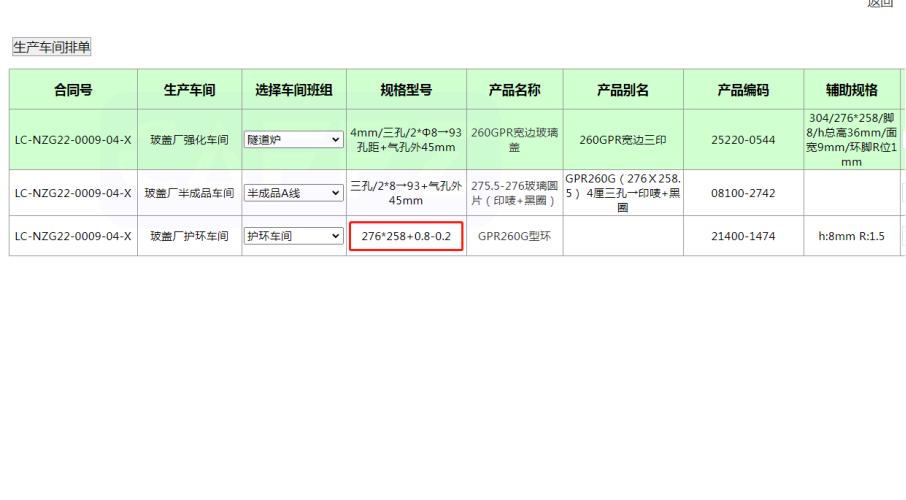906x500 pixels.
Task: Click the 辅助规格 column header
Action: coord(851,90)
